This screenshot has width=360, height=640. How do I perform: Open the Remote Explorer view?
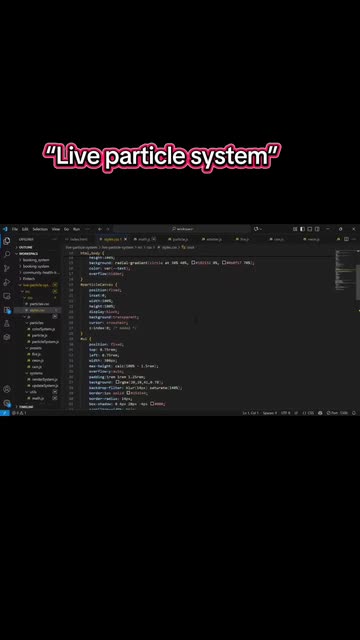(x=7, y=296)
